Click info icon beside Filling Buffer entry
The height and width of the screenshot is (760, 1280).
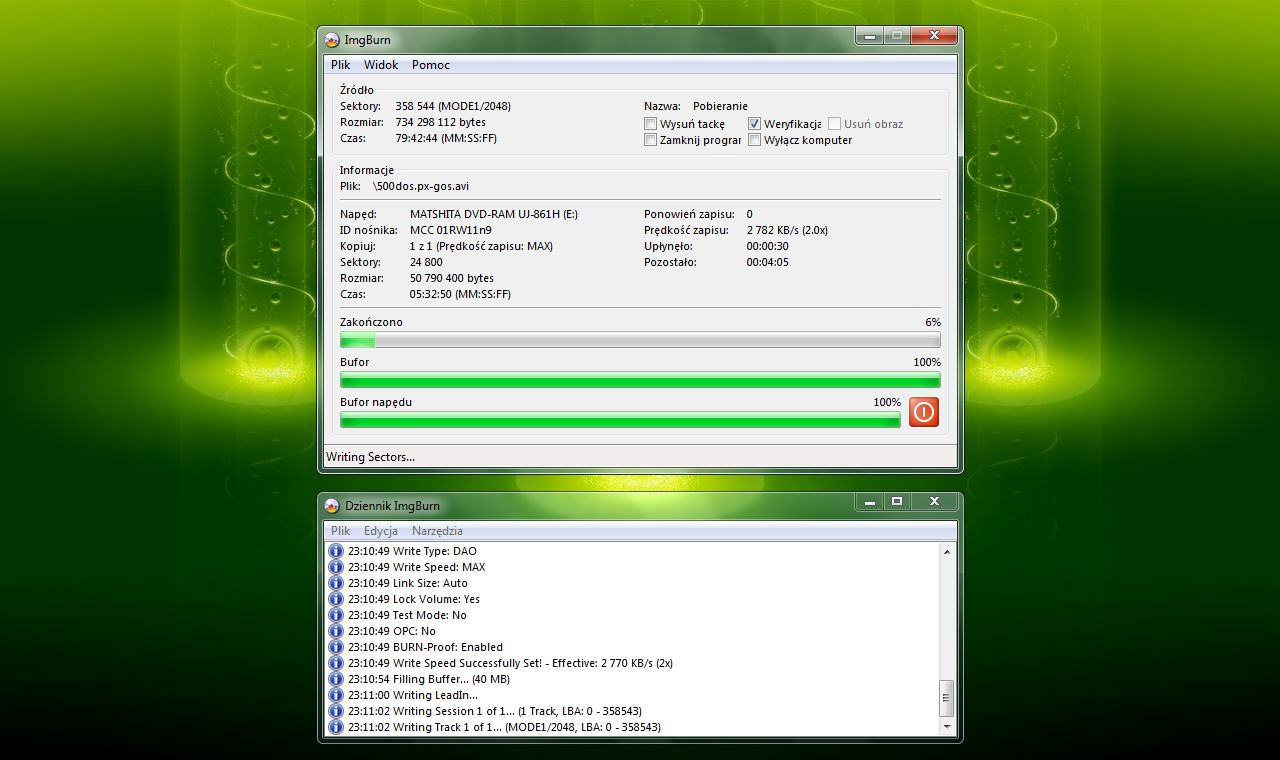(336, 679)
